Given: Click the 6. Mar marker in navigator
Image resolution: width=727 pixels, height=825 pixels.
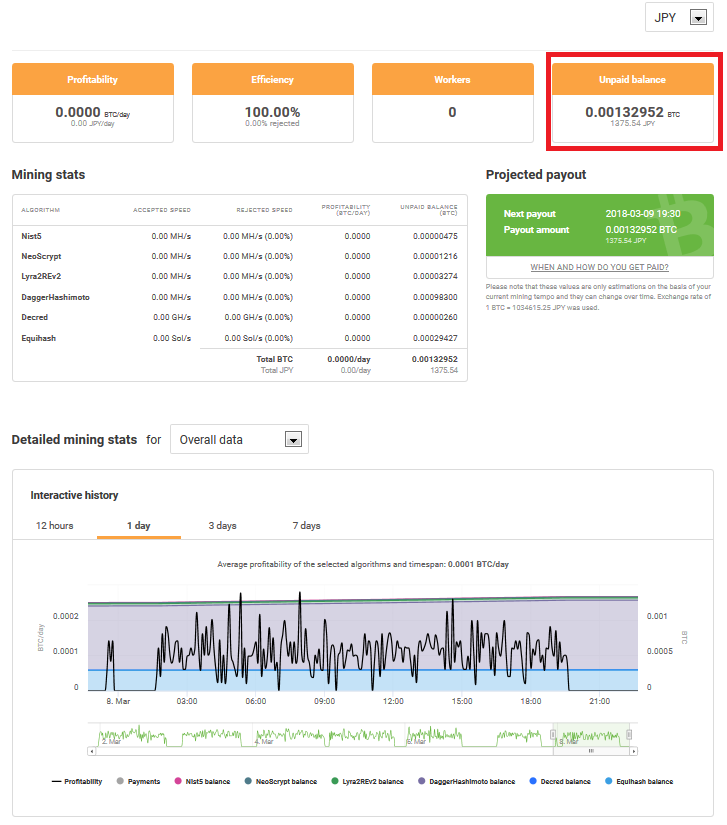Looking at the screenshot, I should click(417, 741).
